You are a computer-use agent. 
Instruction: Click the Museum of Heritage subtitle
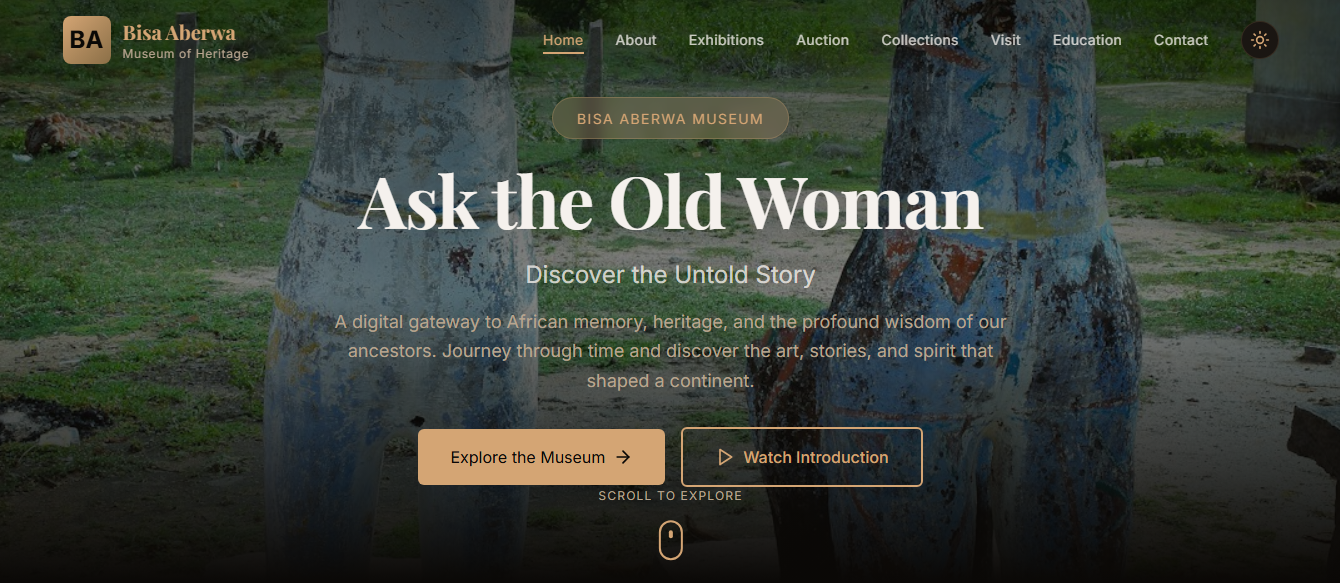pos(186,54)
